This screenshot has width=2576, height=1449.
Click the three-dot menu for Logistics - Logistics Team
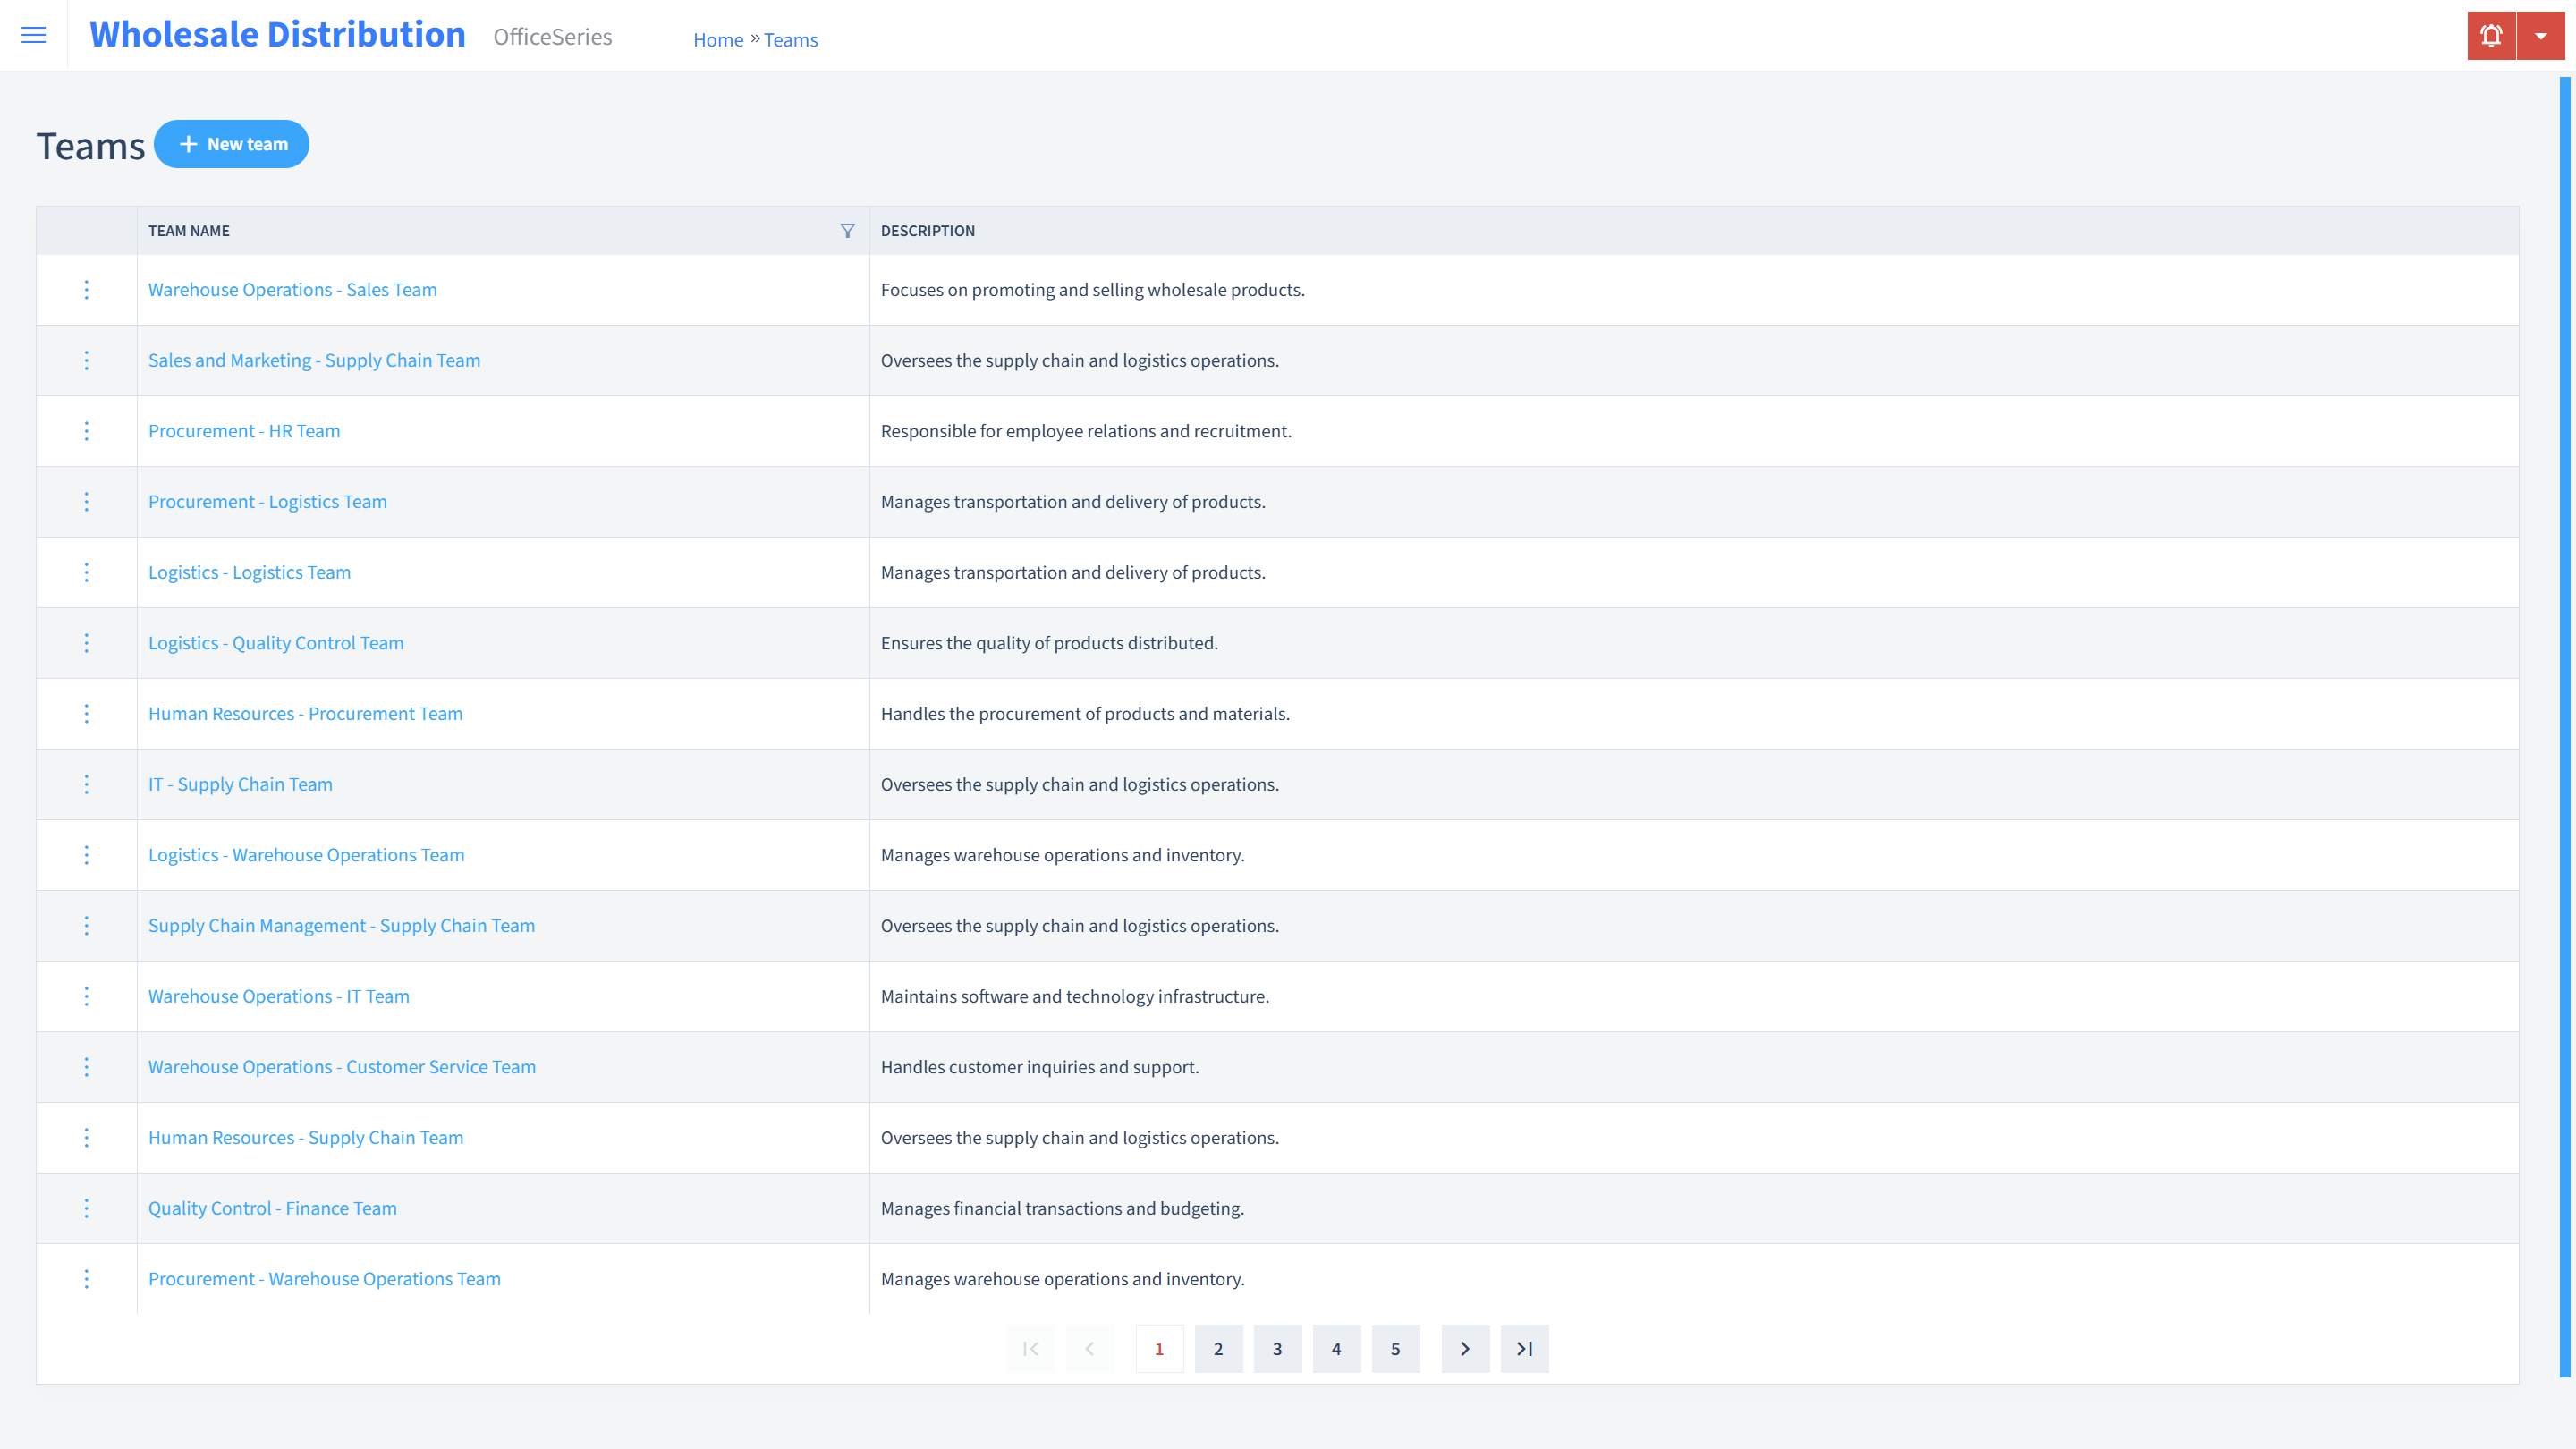87,572
